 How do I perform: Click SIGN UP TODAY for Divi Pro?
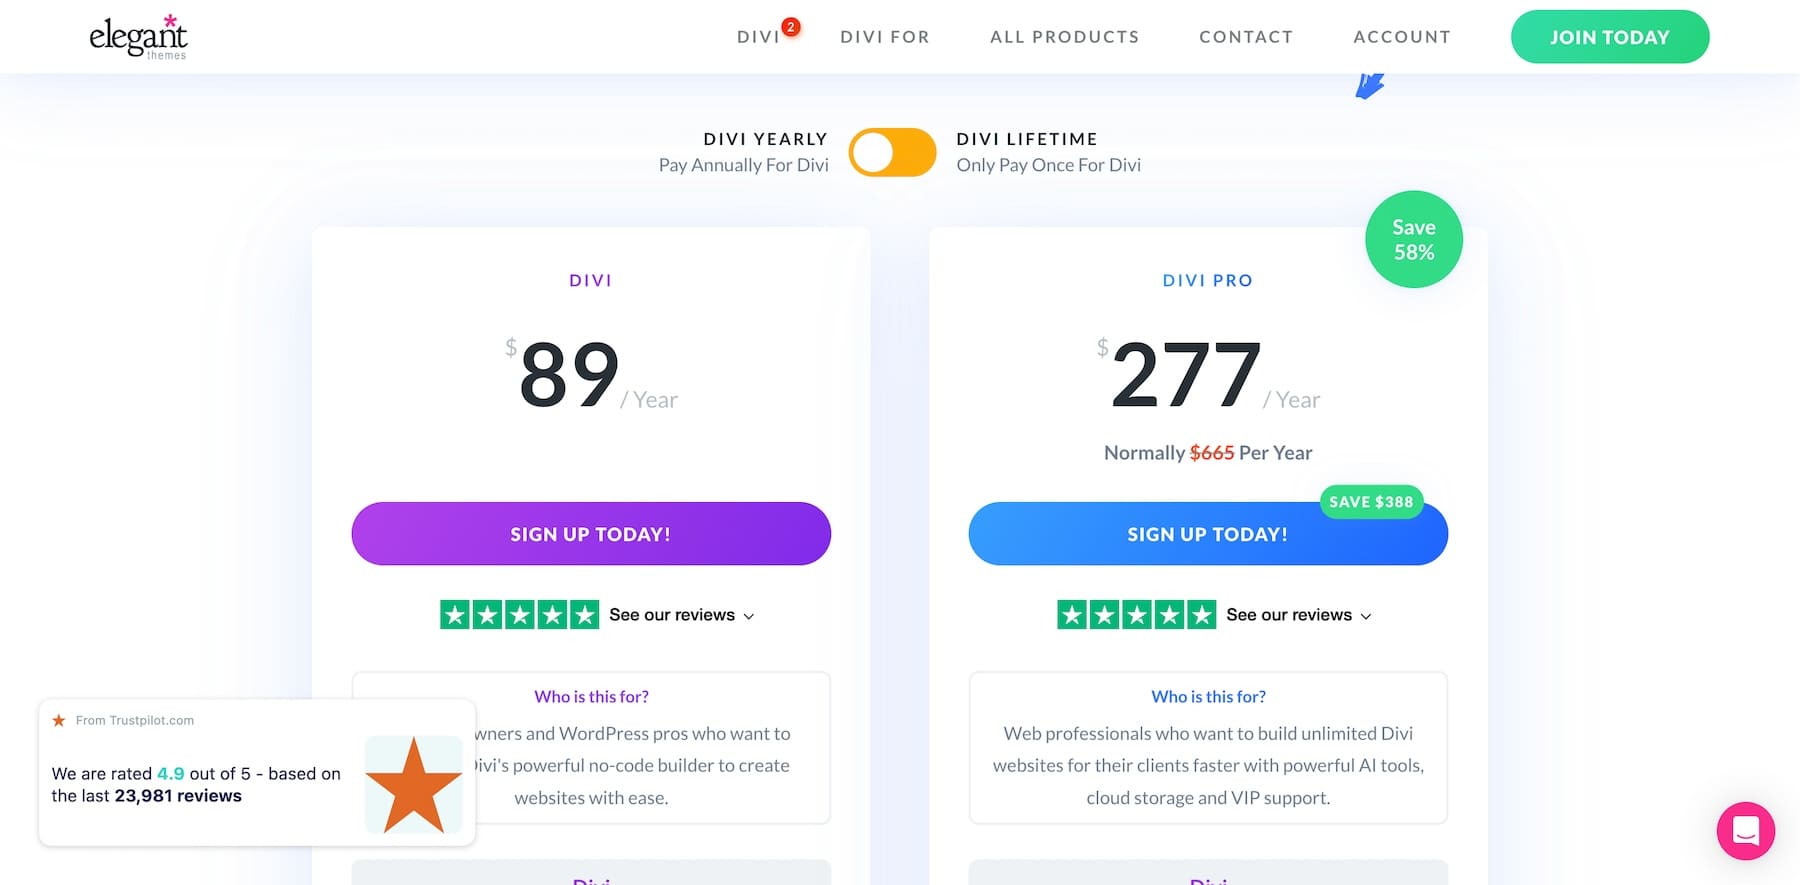(x=1207, y=534)
